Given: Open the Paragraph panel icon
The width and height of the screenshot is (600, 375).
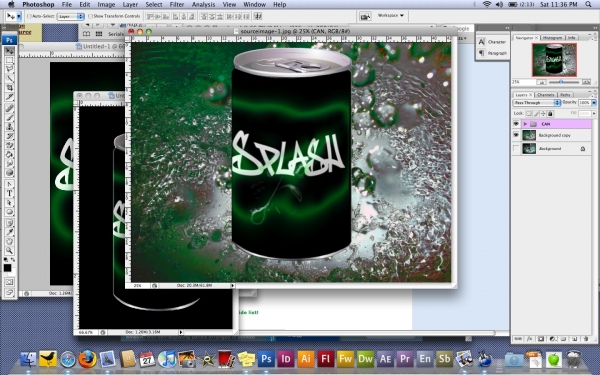Looking at the screenshot, I should (x=481, y=53).
